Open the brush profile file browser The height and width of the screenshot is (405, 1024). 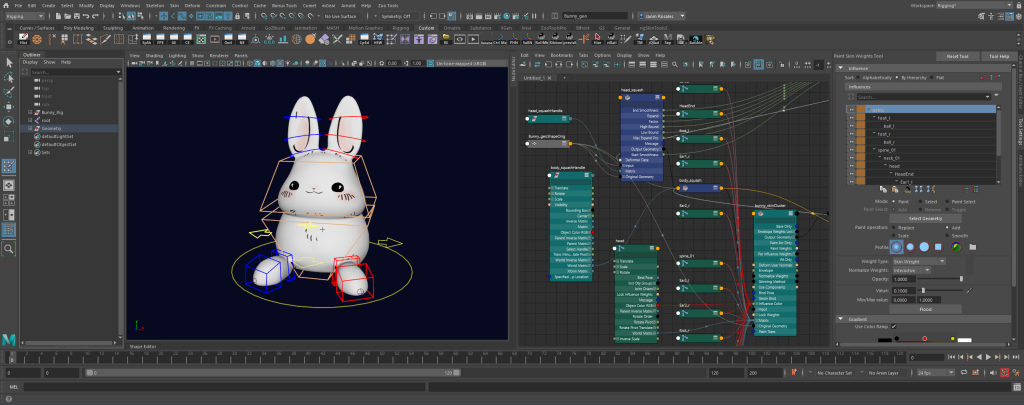974,246
